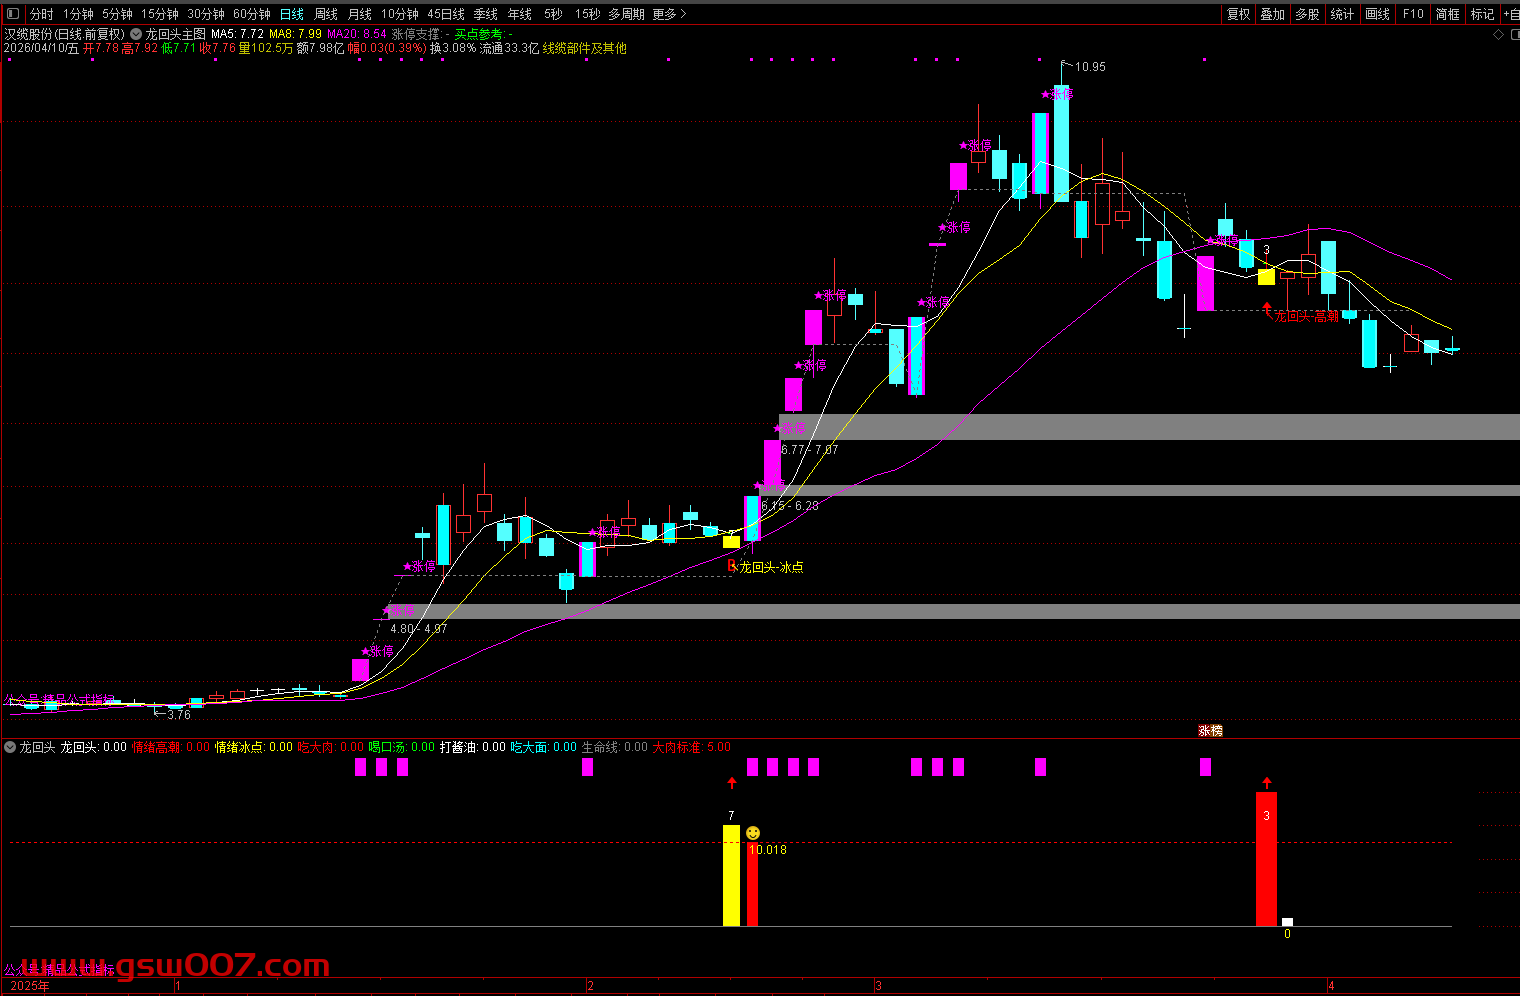Click the 涨榜 badge above indicator panel

(x=1210, y=731)
